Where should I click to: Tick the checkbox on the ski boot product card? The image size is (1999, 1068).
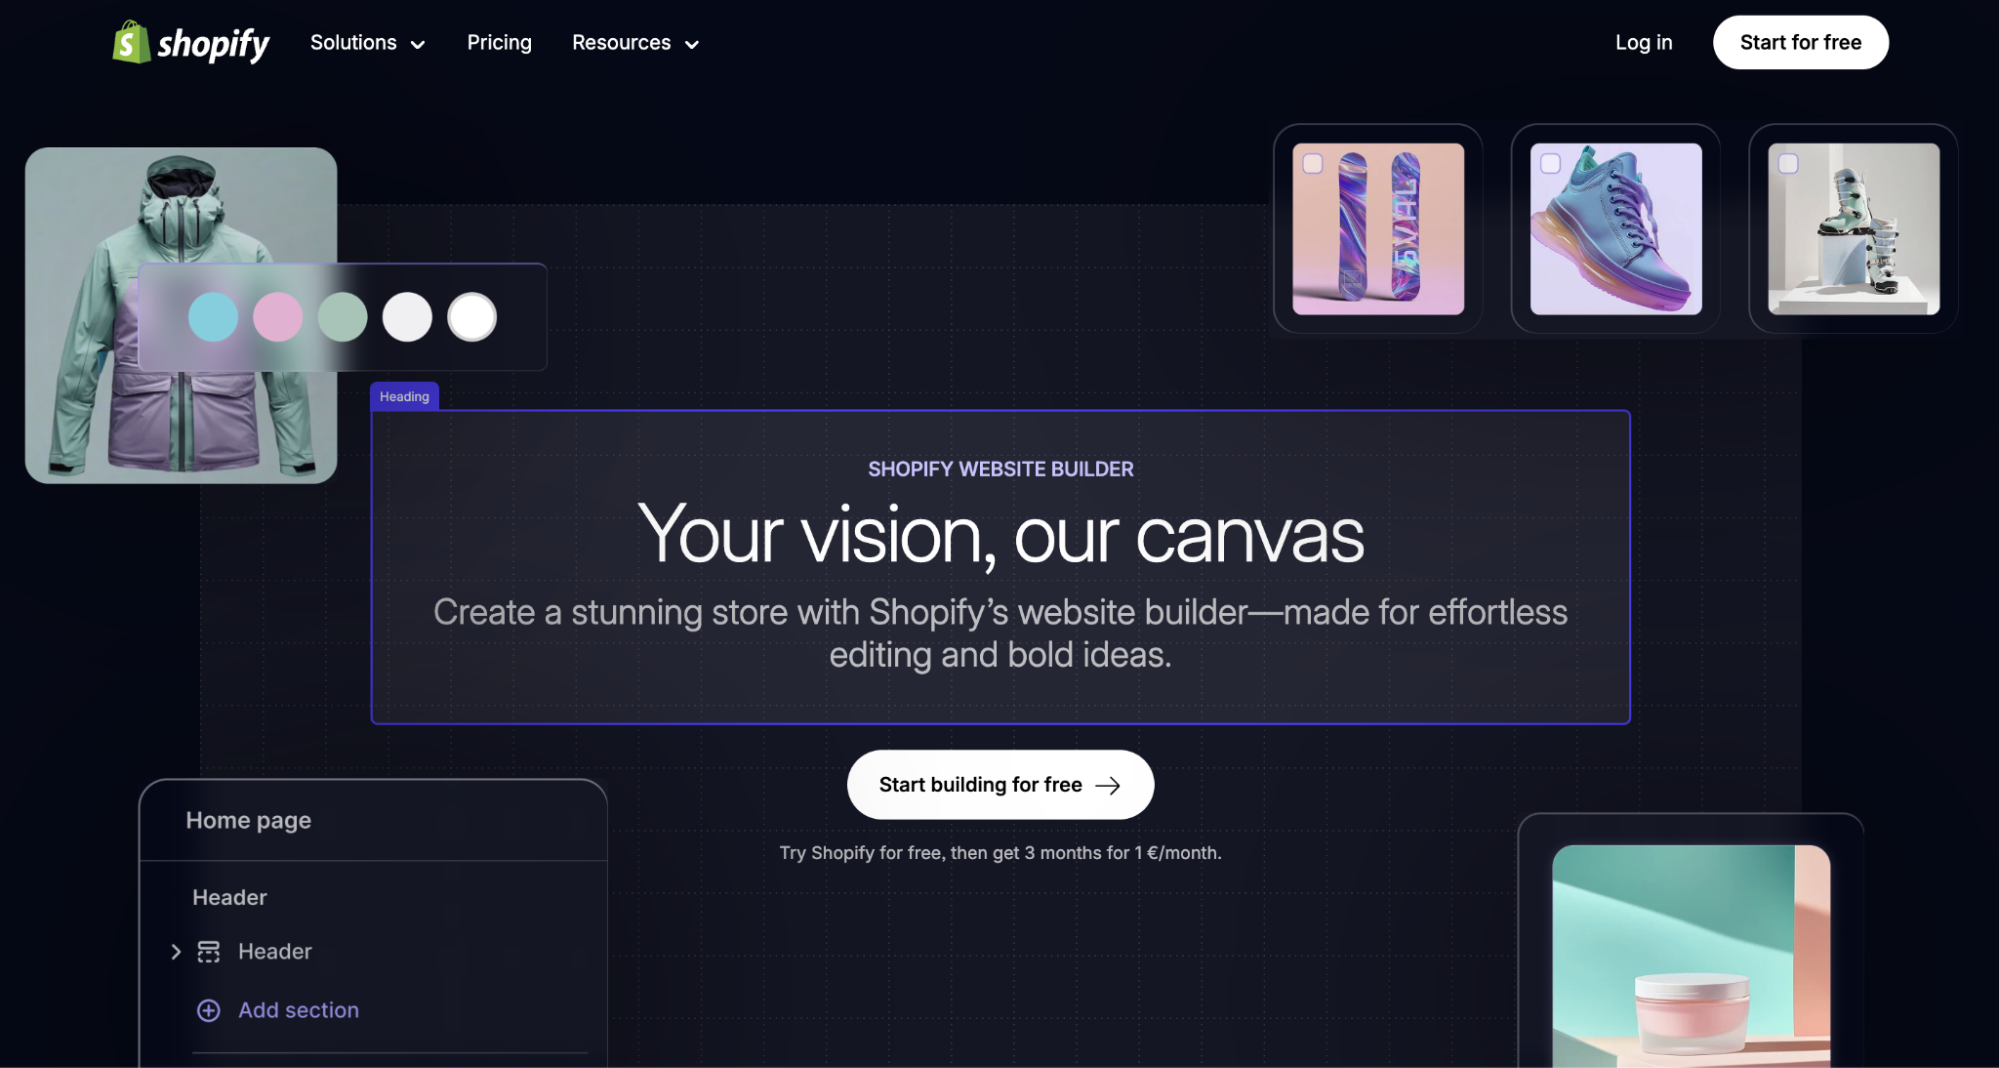coord(1789,163)
